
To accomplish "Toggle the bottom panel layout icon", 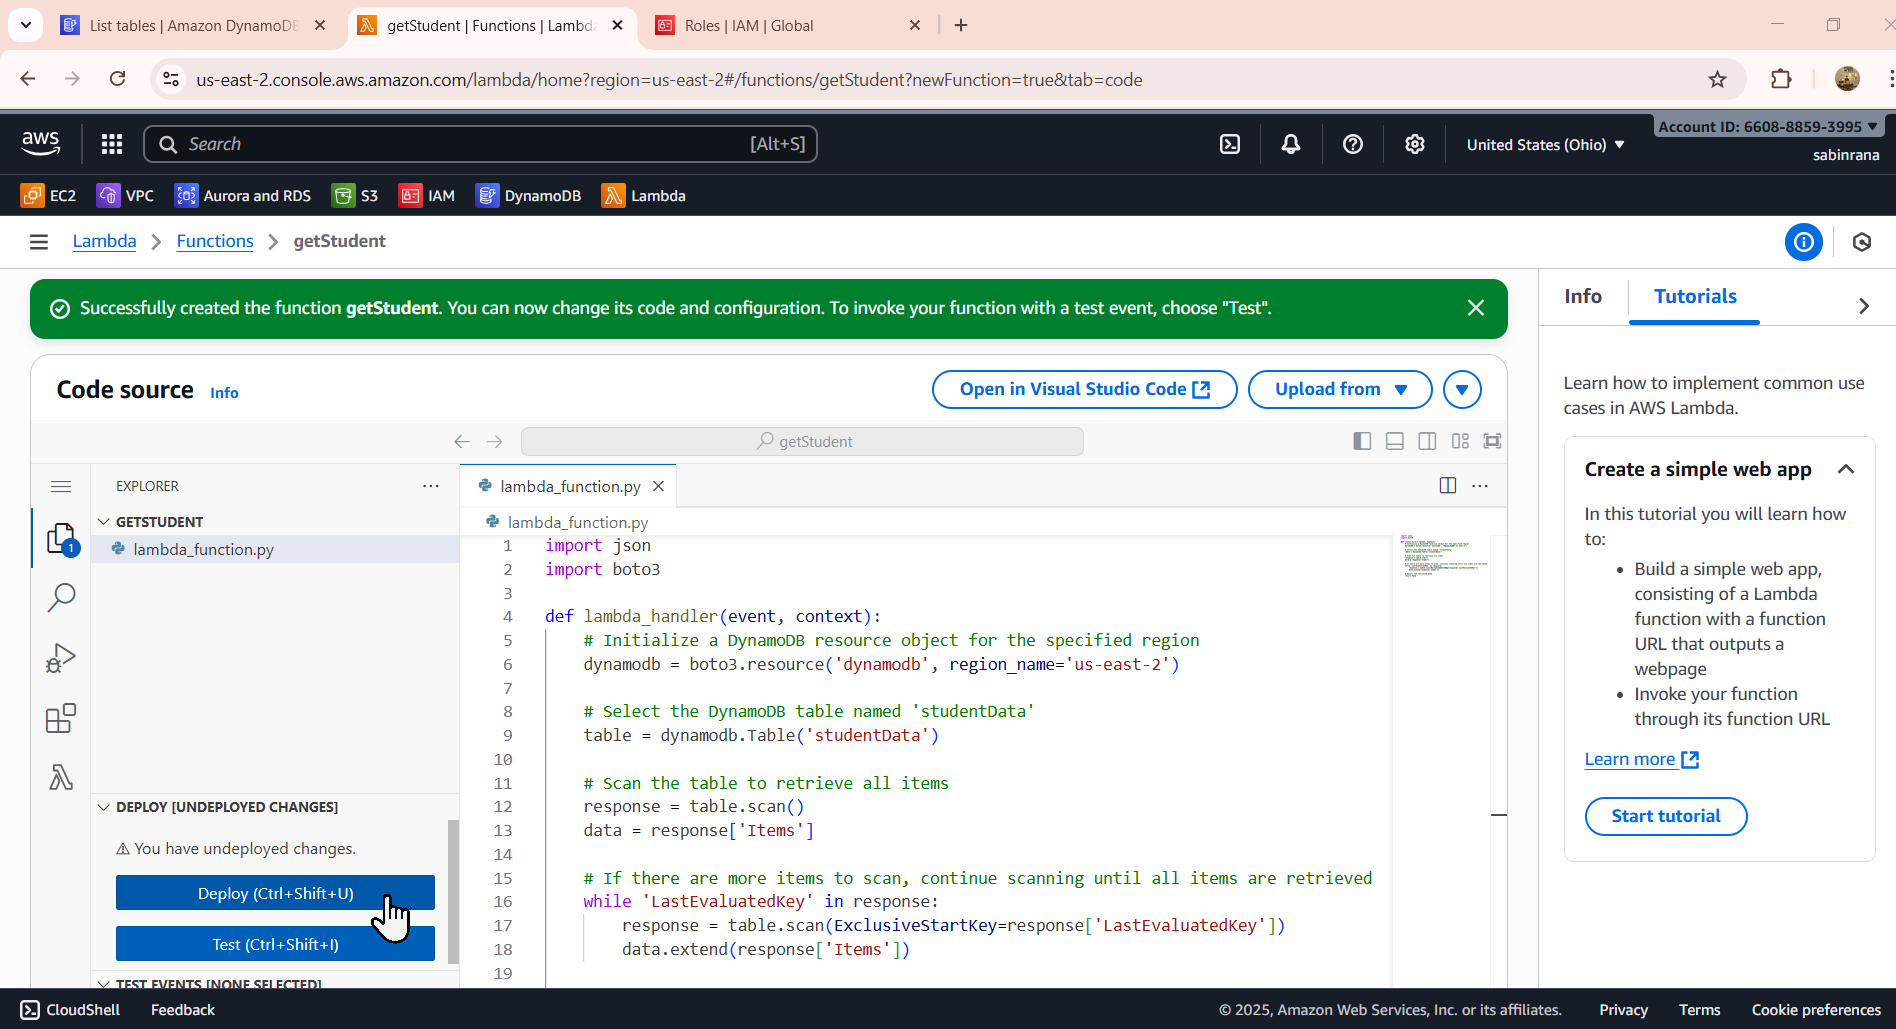I will 1395,441.
